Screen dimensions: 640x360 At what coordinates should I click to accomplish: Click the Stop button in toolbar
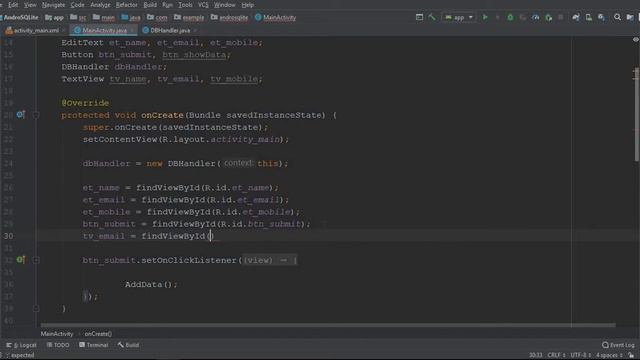coord(561,17)
